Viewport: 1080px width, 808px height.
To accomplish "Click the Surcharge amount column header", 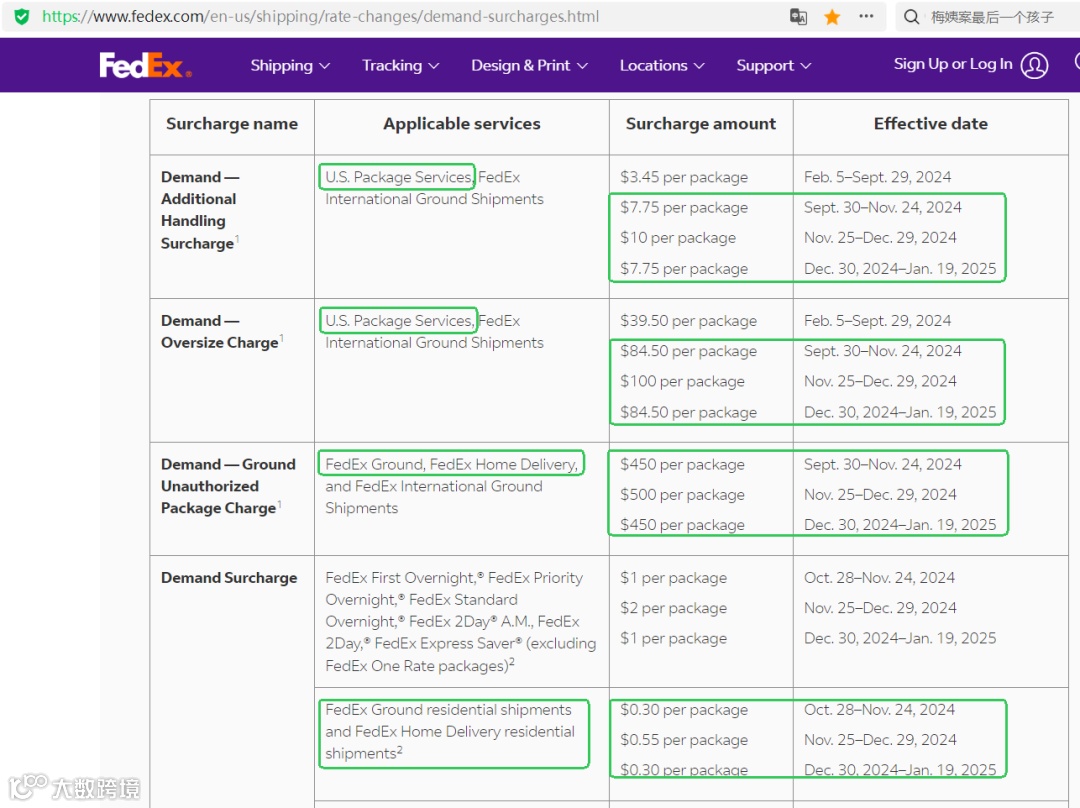I will [701, 123].
